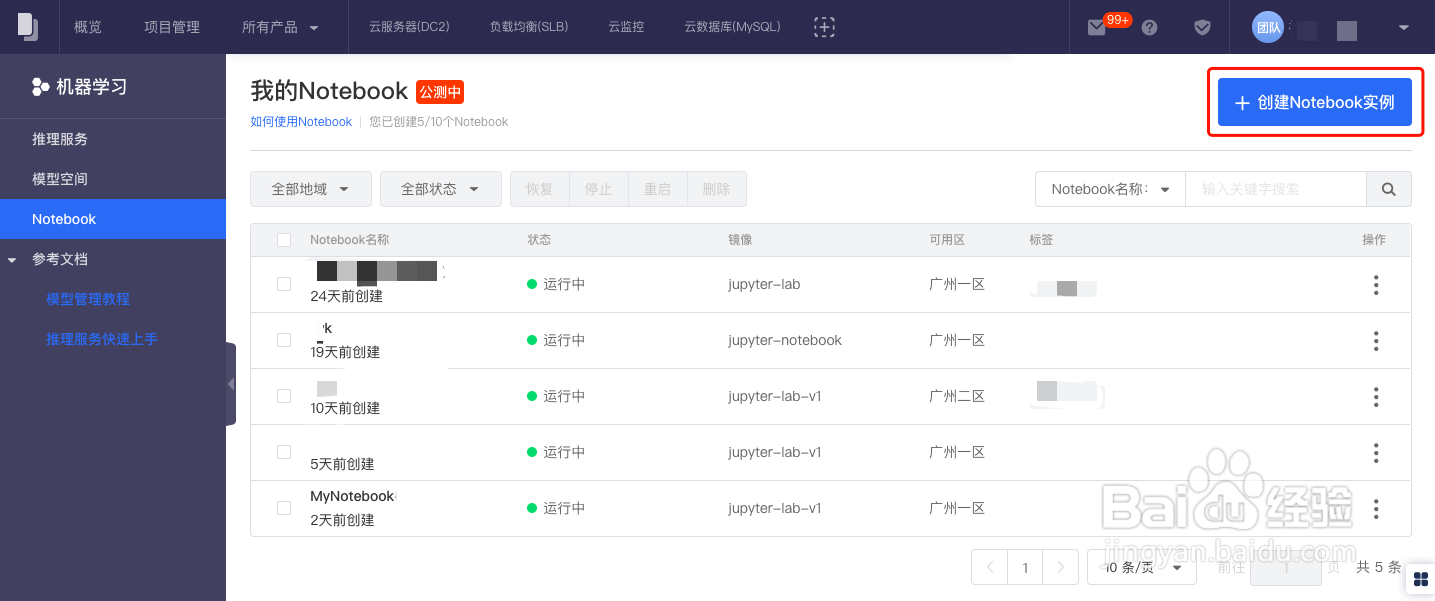
Task: Open the messages mail icon
Action: tap(1097, 28)
